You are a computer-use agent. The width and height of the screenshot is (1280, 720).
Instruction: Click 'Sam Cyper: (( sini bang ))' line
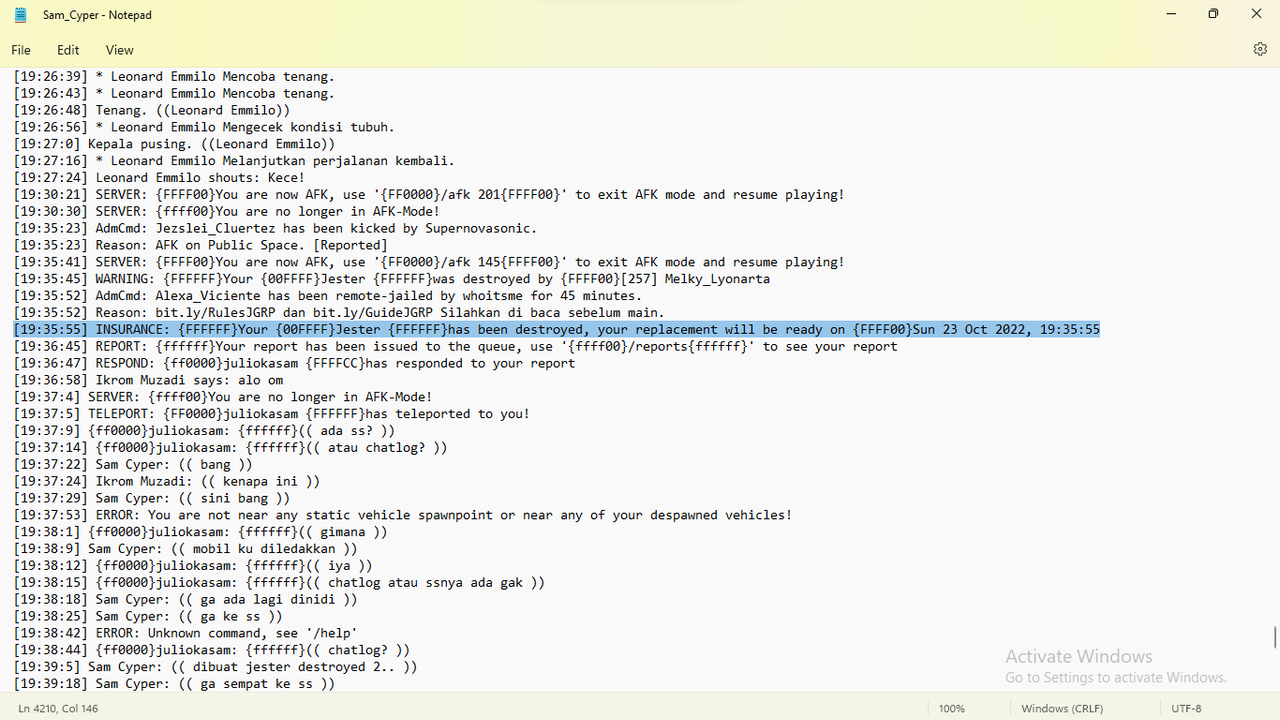152,498
